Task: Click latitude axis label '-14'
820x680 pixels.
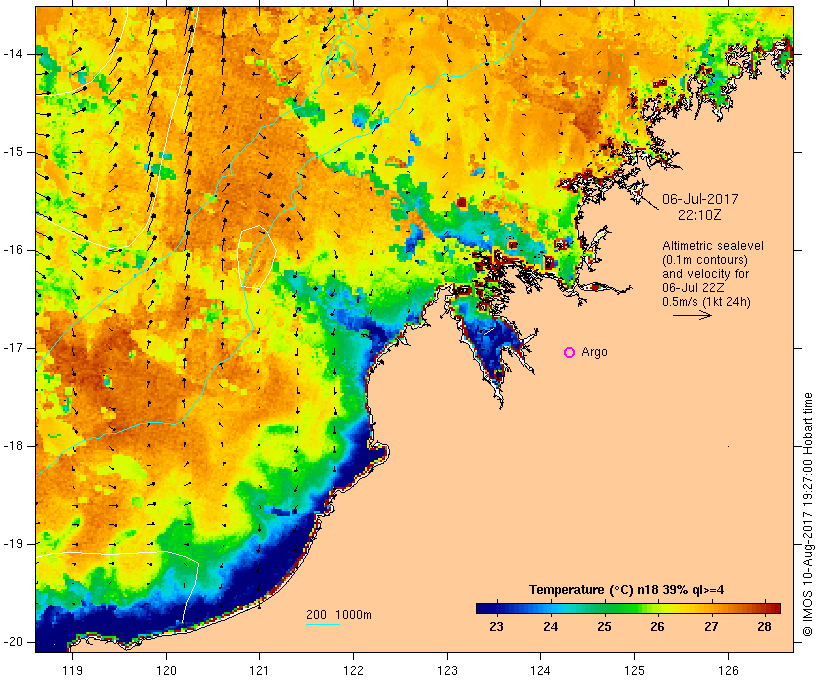Action: pyautogui.click(x=13, y=54)
